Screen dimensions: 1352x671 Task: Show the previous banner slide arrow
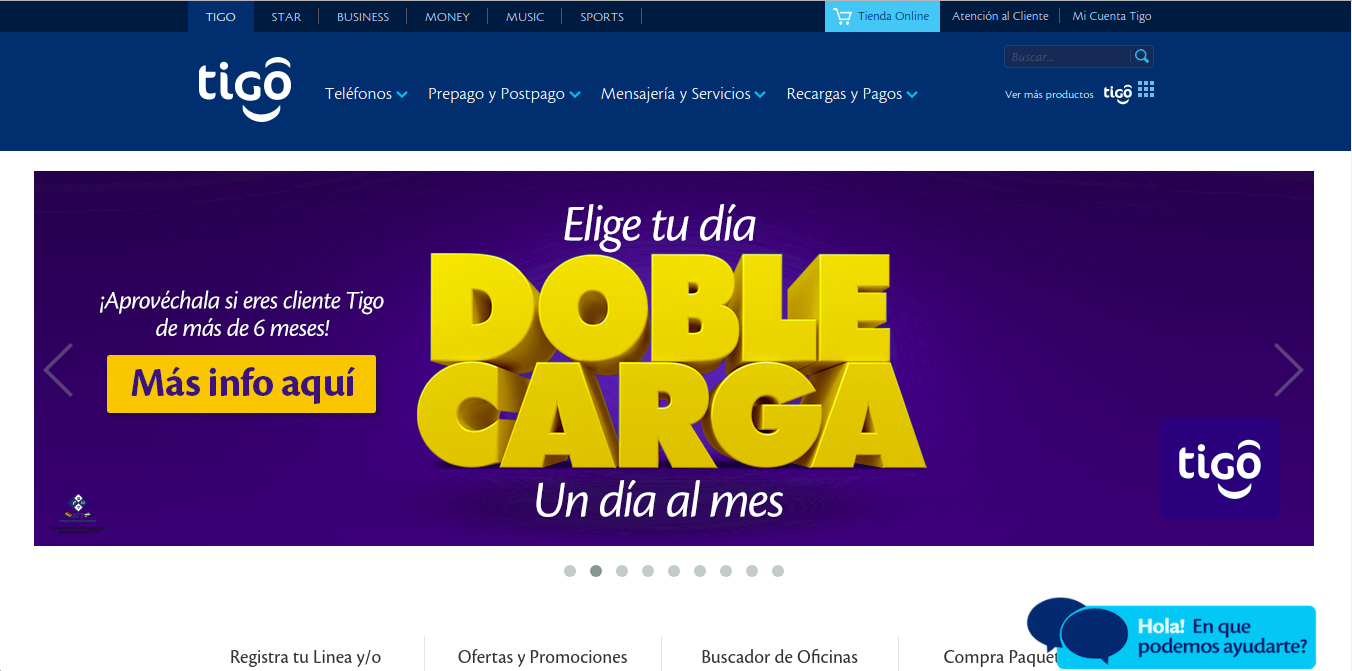point(58,370)
